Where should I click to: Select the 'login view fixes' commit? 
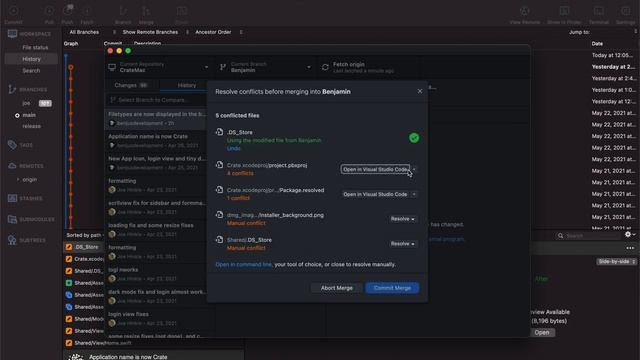(156, 318)
